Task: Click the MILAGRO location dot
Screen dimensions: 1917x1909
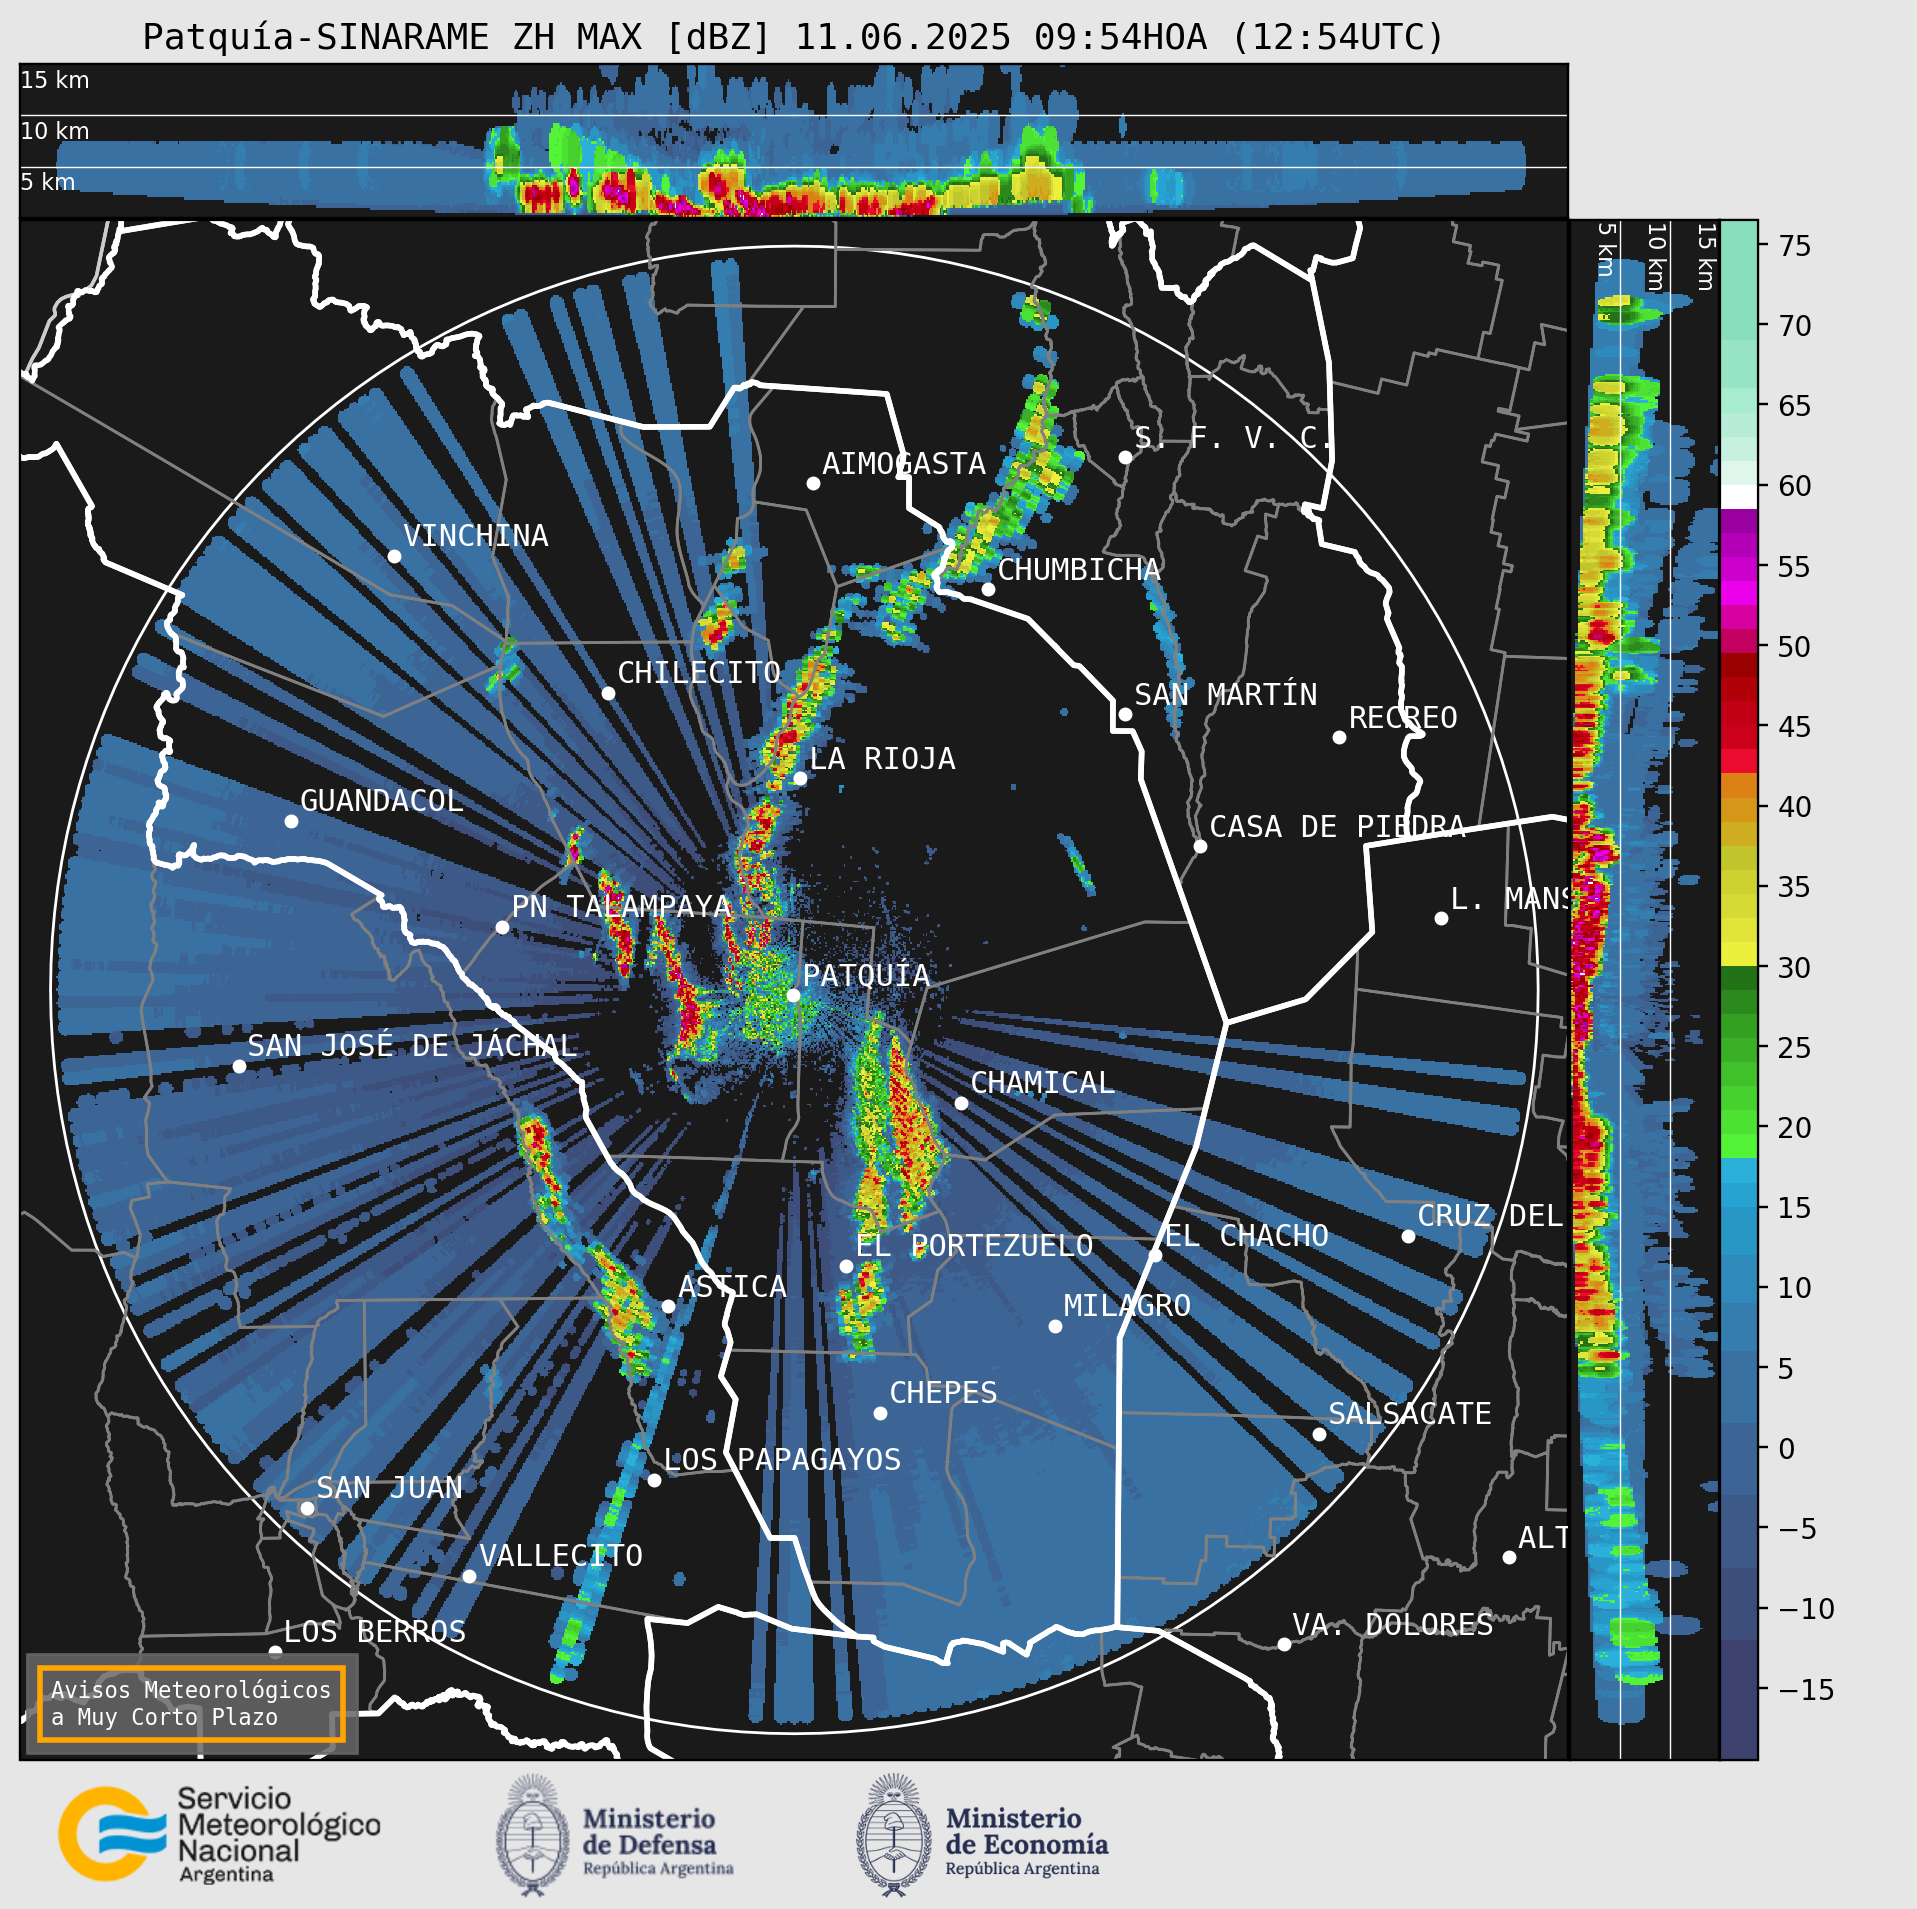Action: pyautogui.click(x=1055, y=1326)
